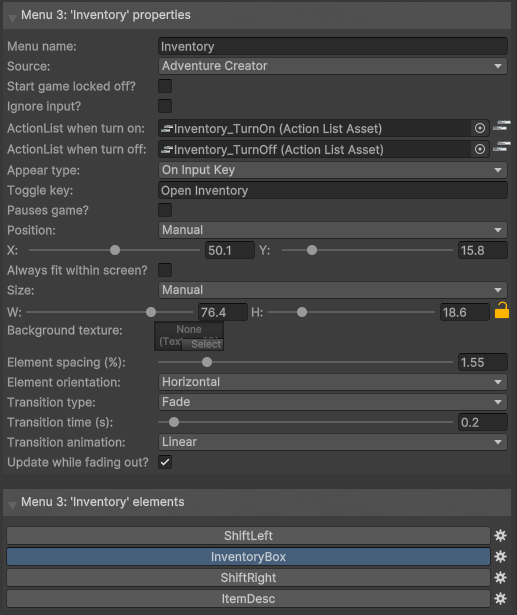Viewport: 517px width, 615px height.
Task: Select the ItemDesc element button
Action: pyautogui.click(x=248, y=599)
